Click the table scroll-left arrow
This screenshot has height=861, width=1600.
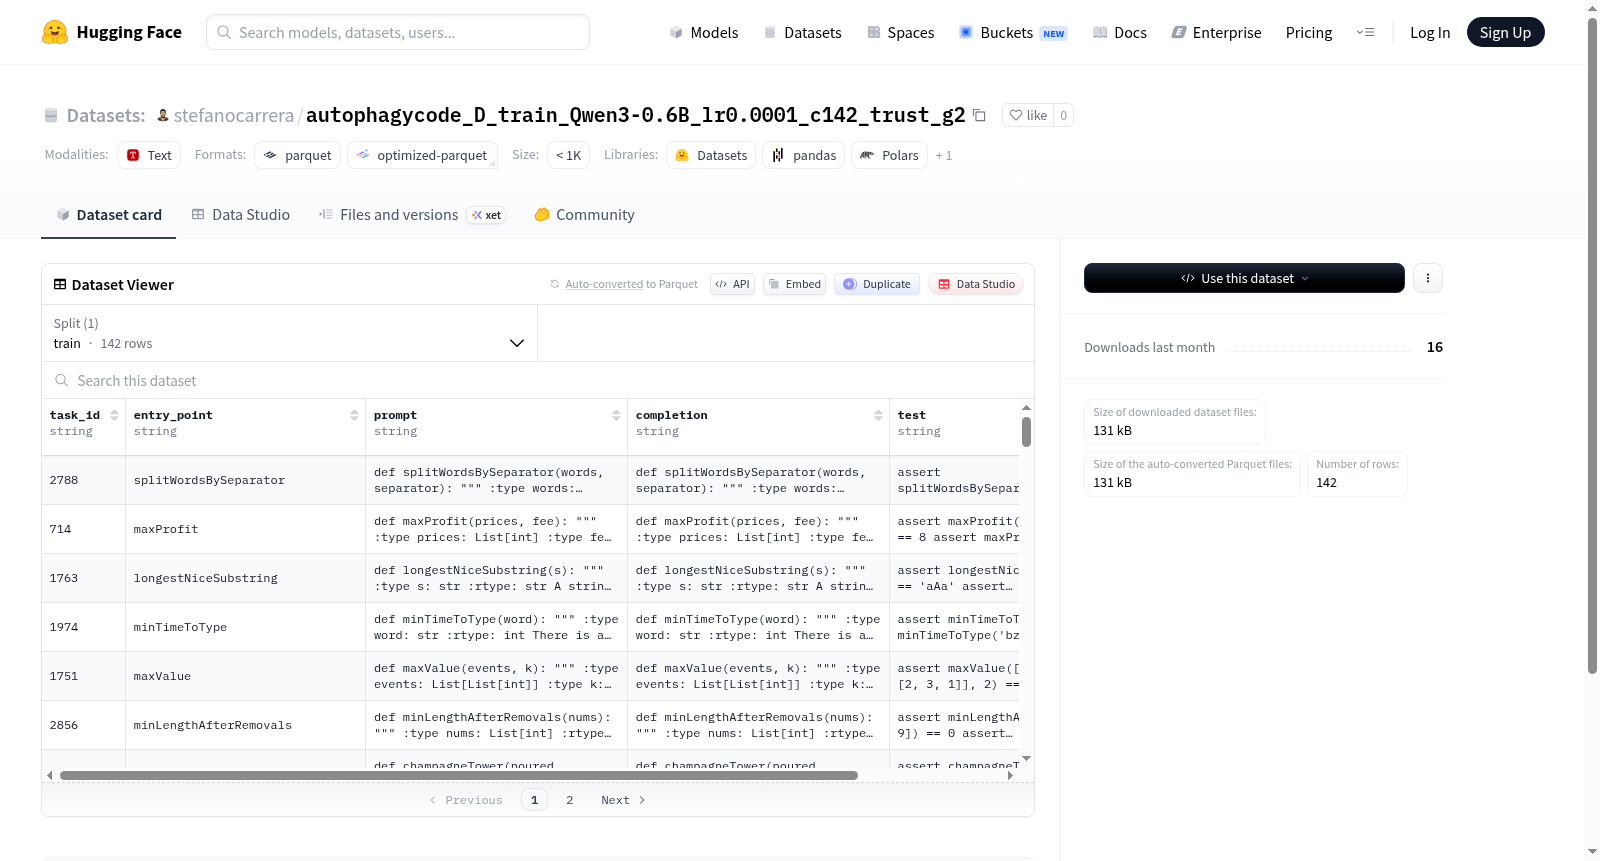[49, 775]
